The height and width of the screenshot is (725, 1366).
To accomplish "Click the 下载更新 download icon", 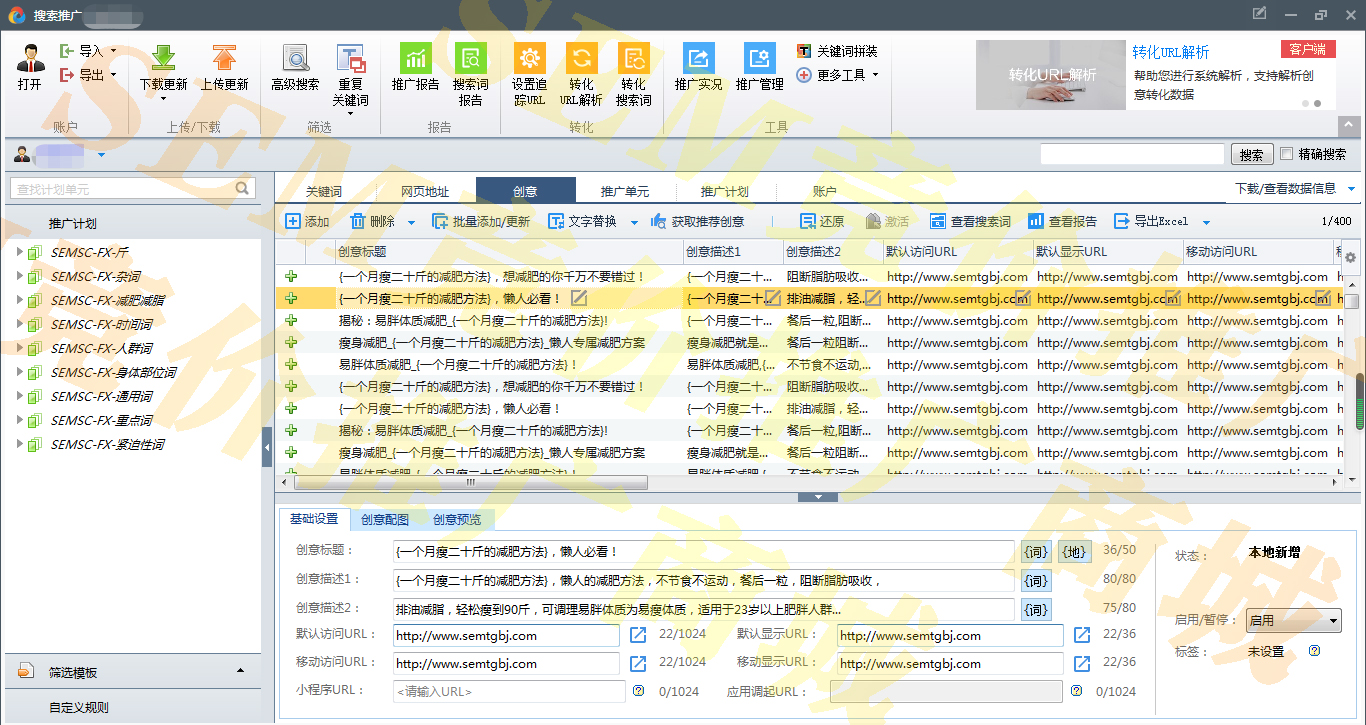I will 163,59.
